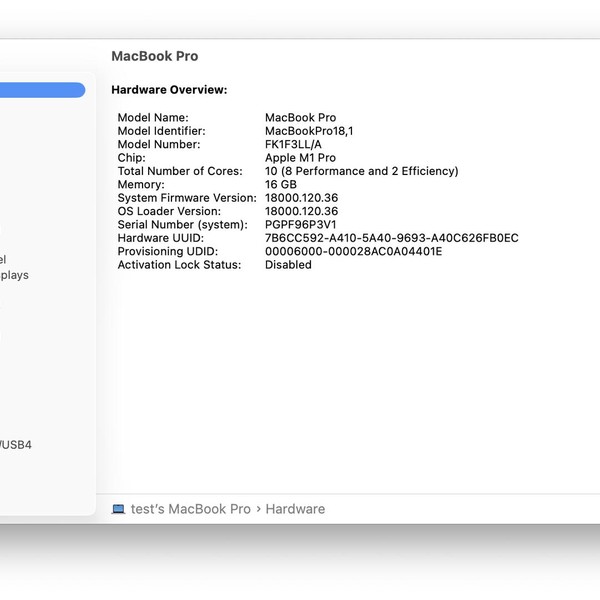Click the "Model Identifier:" label

pos(161,131)
